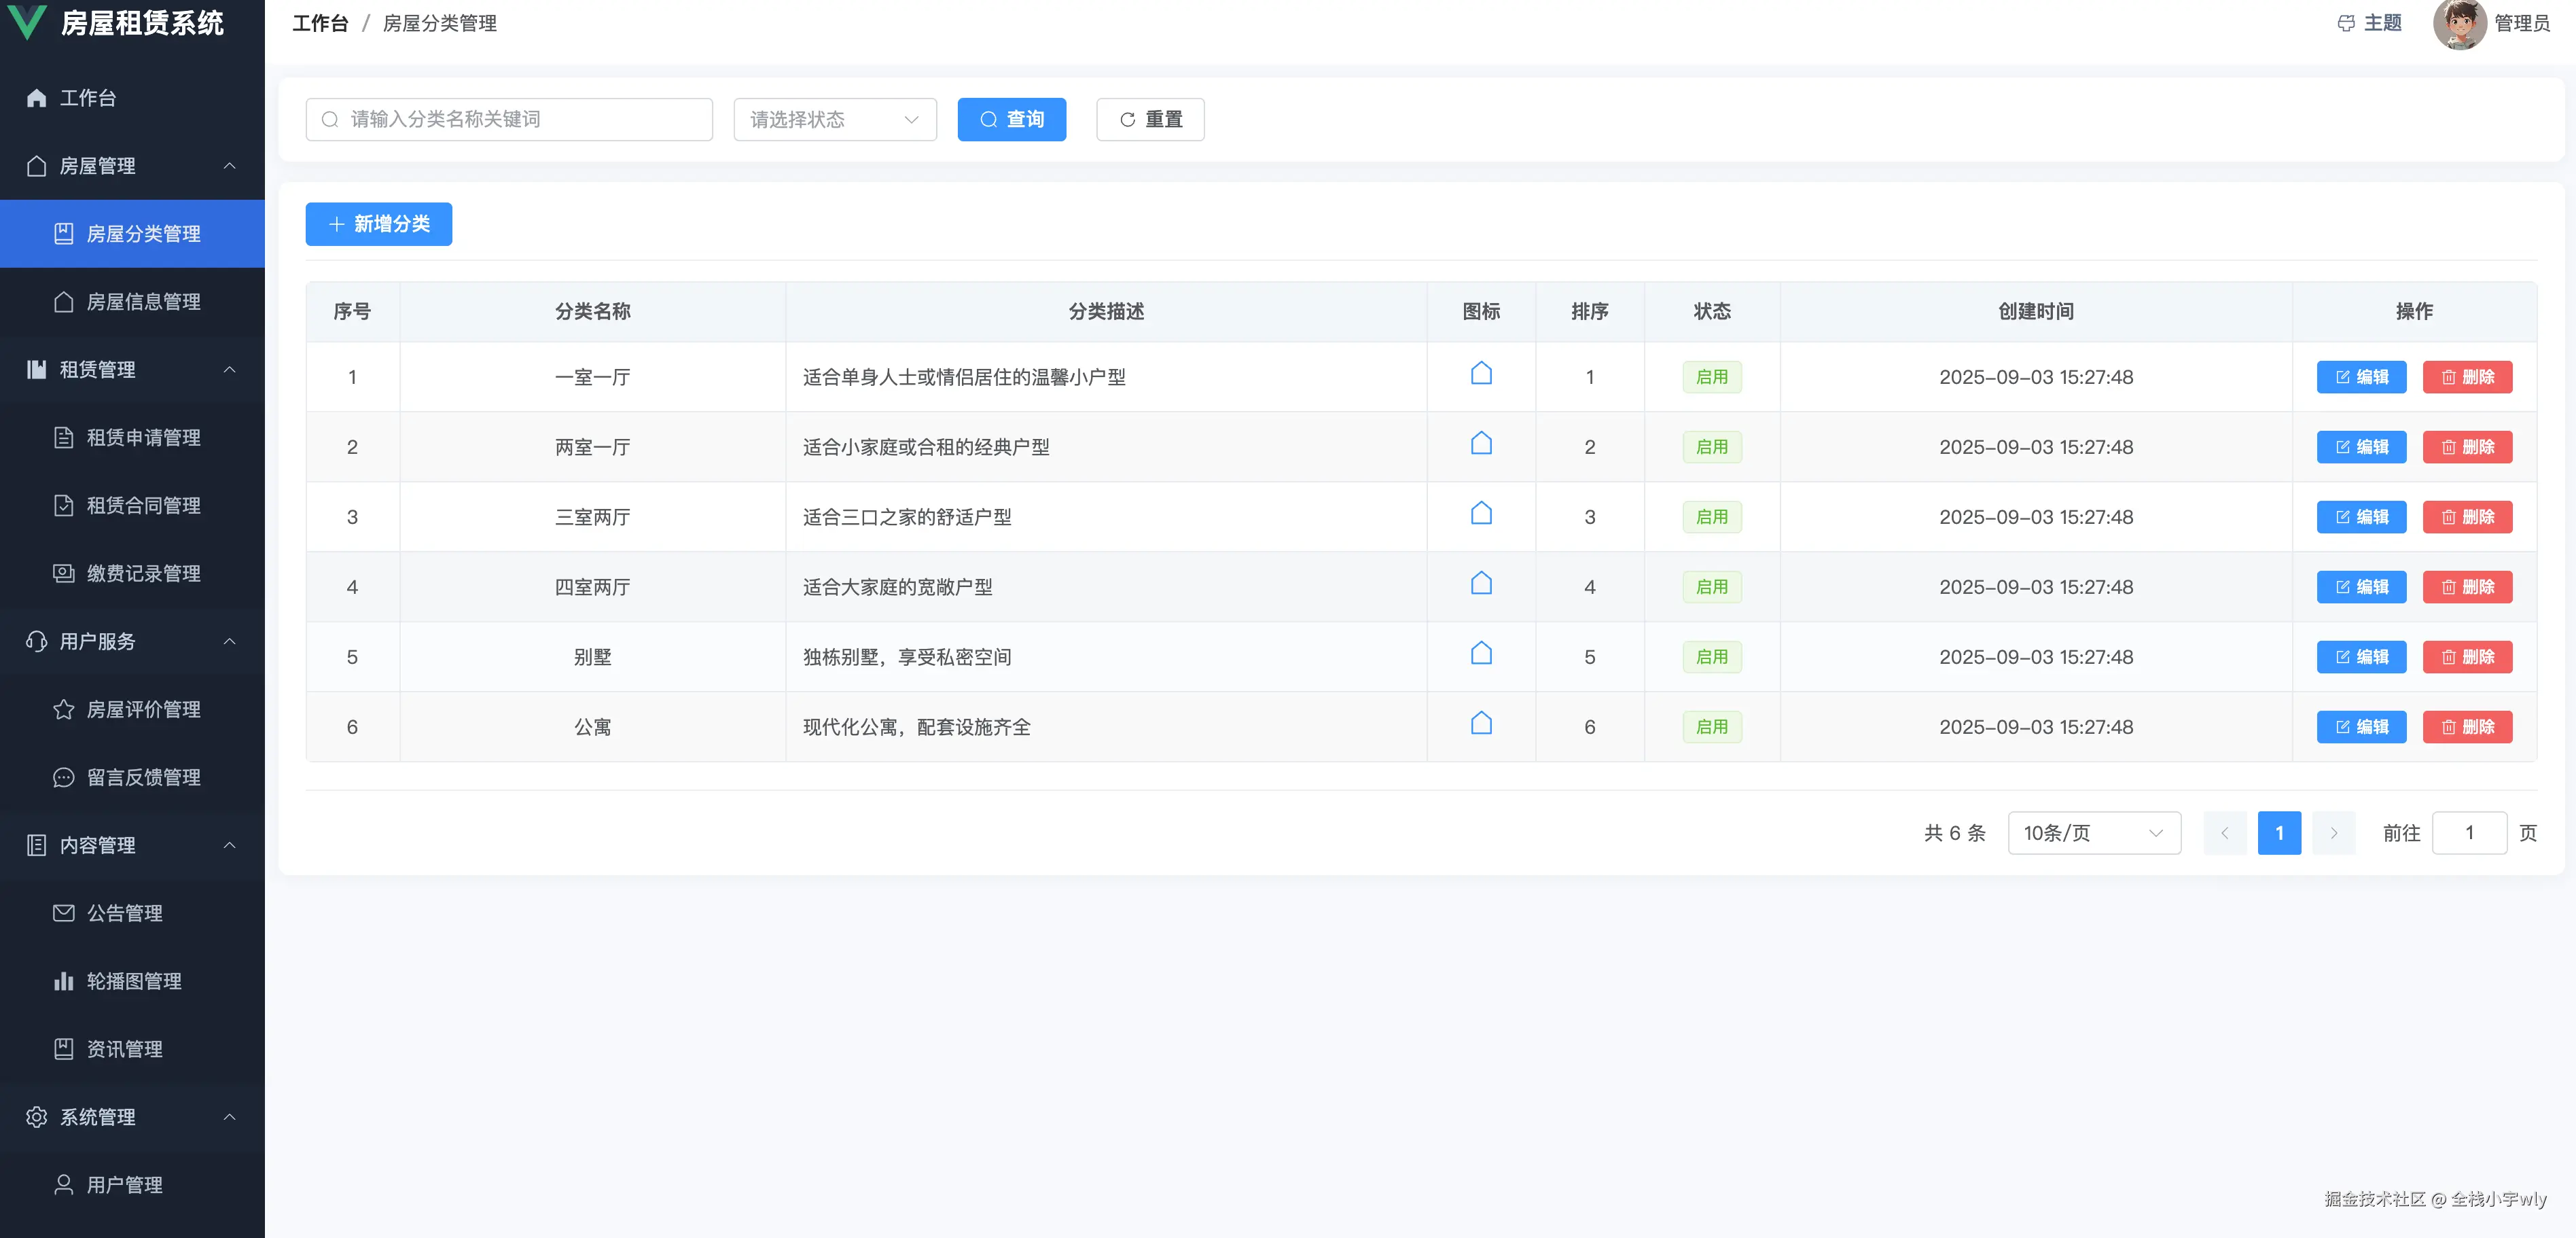Screen dimensions: 2576x1238
Task: Click the 主题 theme icon in the header
Action: (x=2346, y=23)
